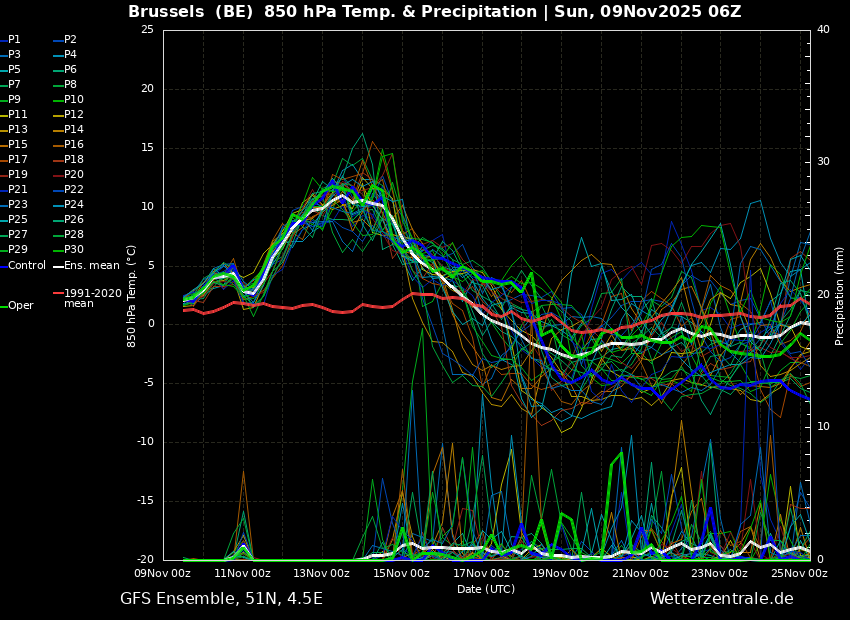Select the 25Nov 00z axis label
The width and height of the screenshot is (850, 620).
(x=799, y=573)
